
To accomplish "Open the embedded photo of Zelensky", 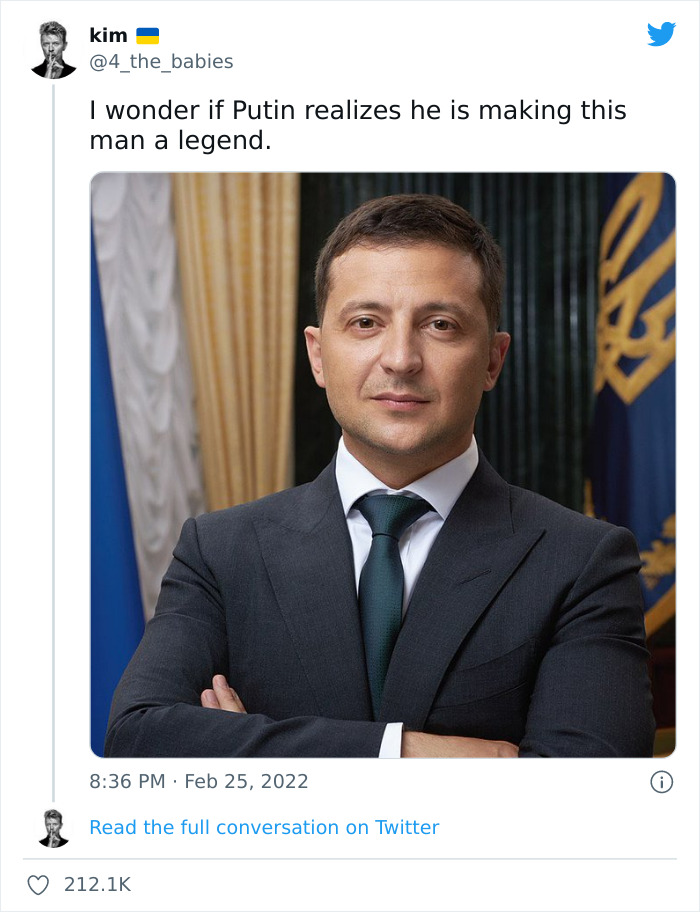I will pyautogui.click(x=383, y=466).
